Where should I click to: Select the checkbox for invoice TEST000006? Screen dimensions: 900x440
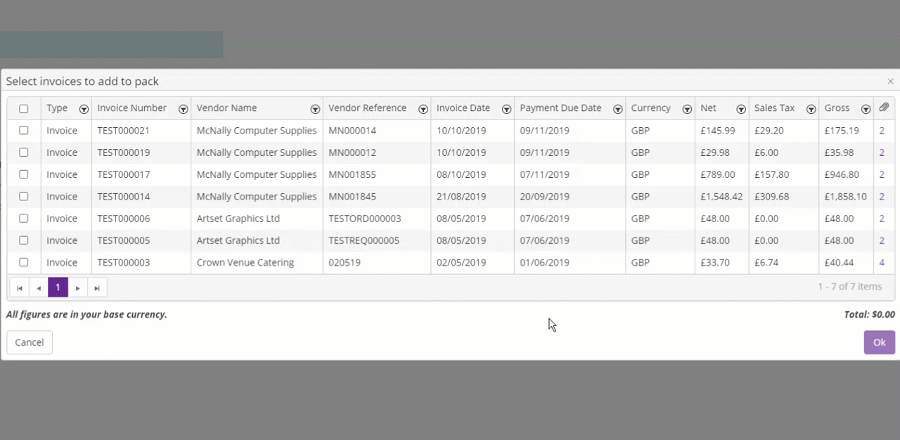pyautogui.click(x=24, y=218)
